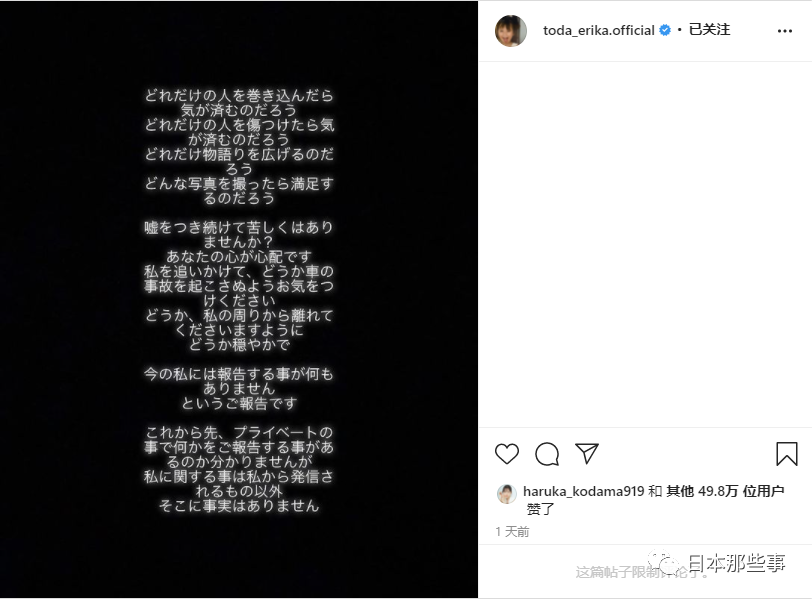Click the blue verified badge
Viewport: 812px width, 599px height.
(665, 31)
